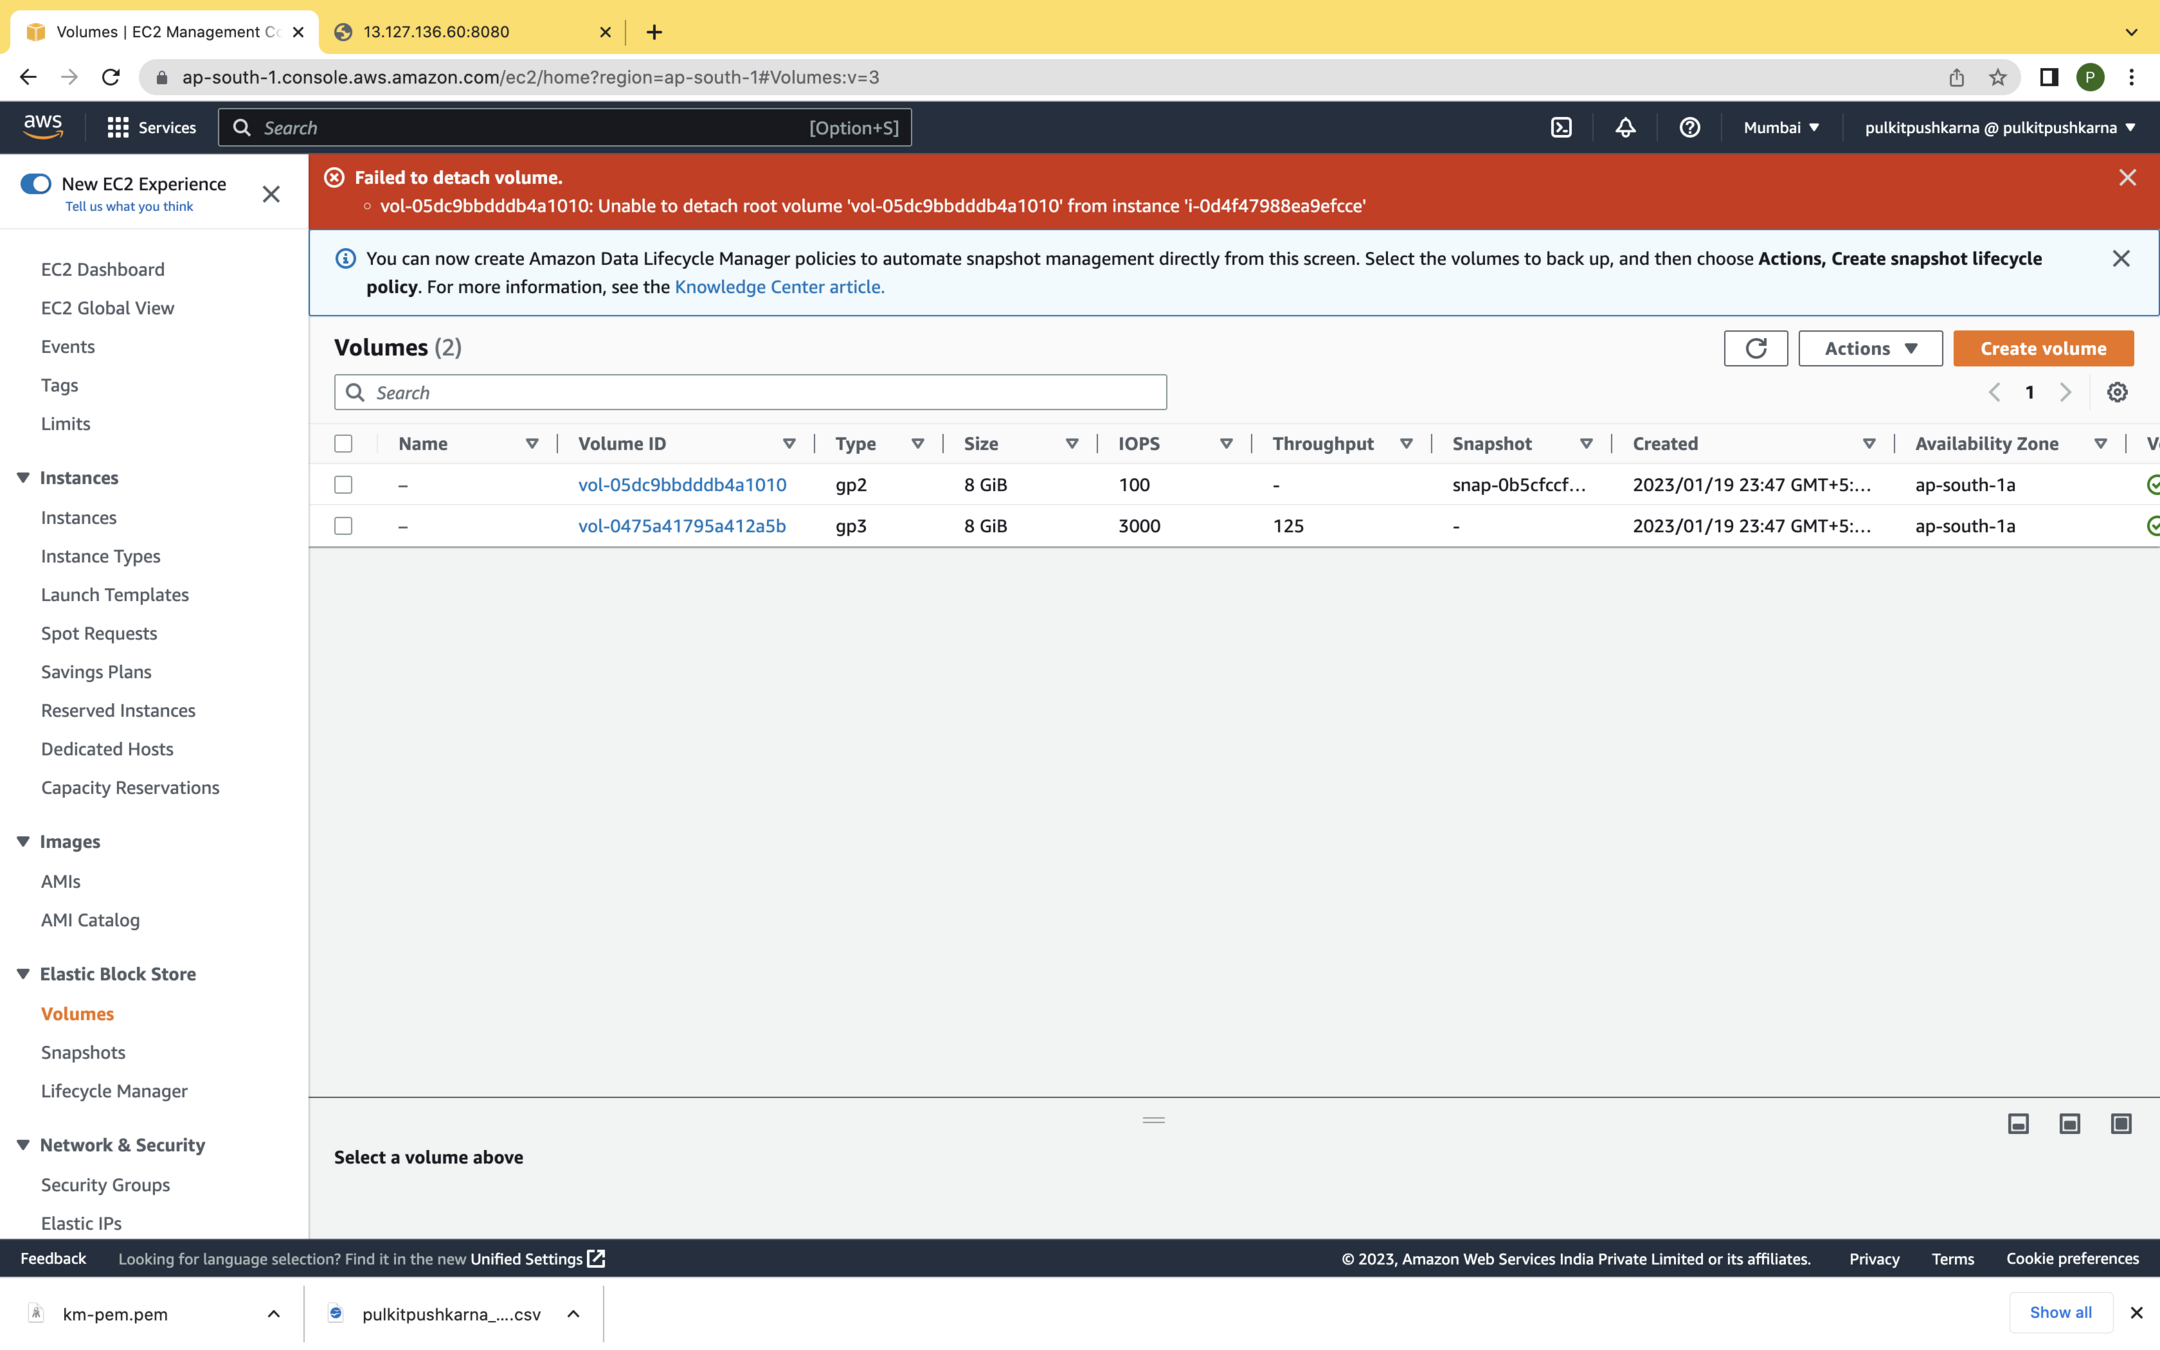Refresh the volumes list
Screen dimensions: 2160x1350
(1755, 348)
